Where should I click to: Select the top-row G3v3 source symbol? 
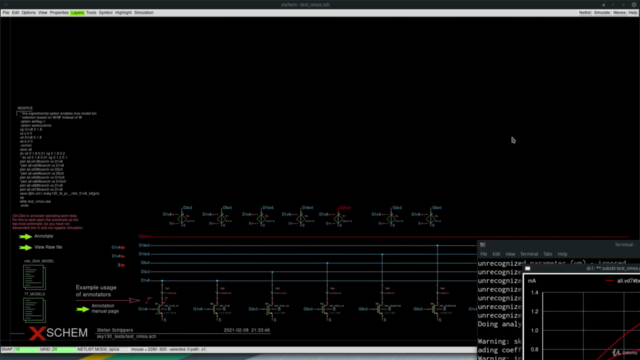pyautogui.click(x=391, y=219)
